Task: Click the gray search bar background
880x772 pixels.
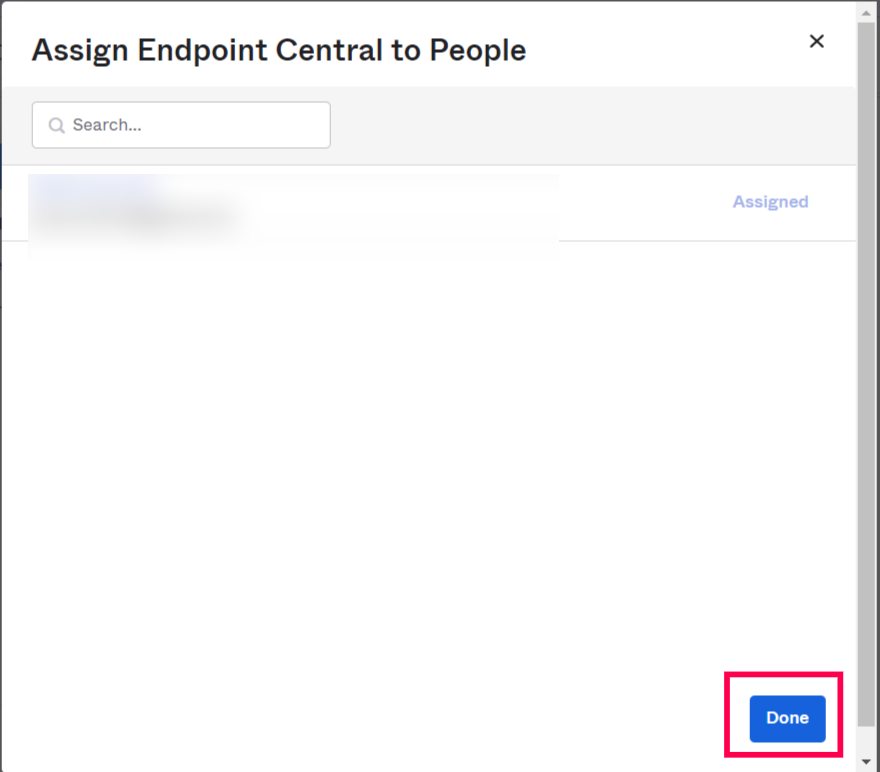Action: click(x=590, y=125)
